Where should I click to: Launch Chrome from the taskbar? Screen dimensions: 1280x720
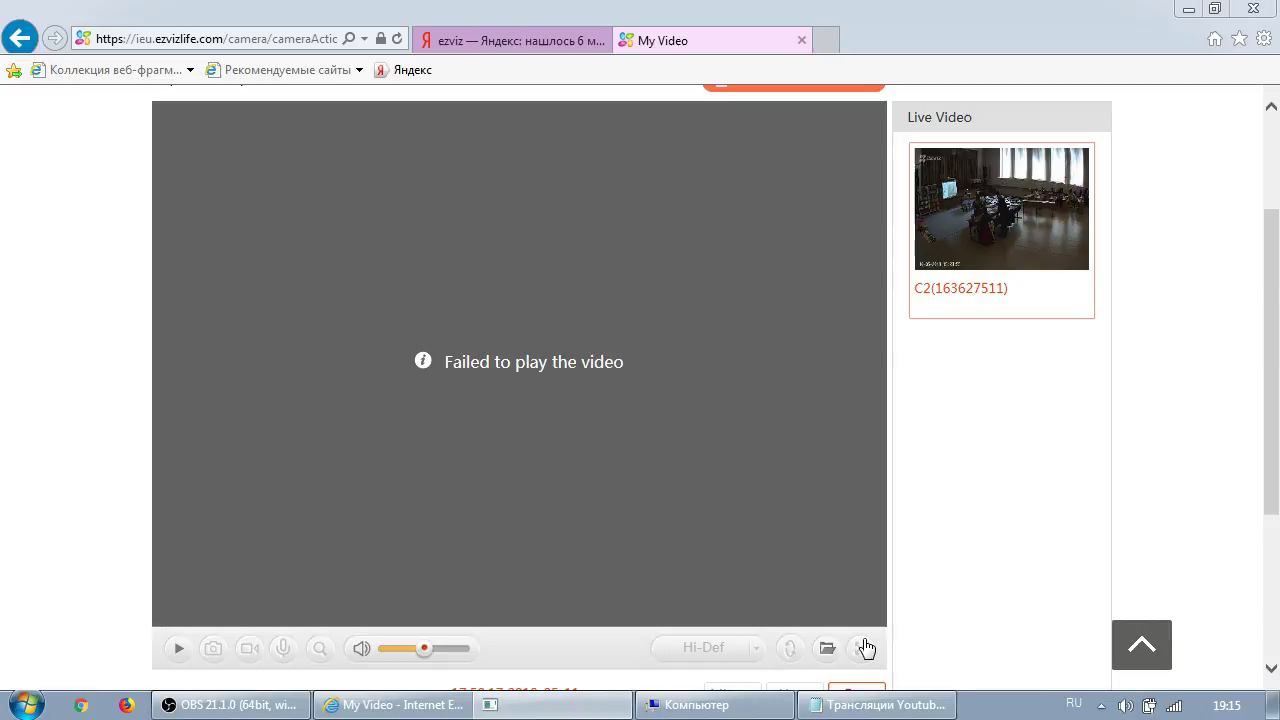[81, 705]
